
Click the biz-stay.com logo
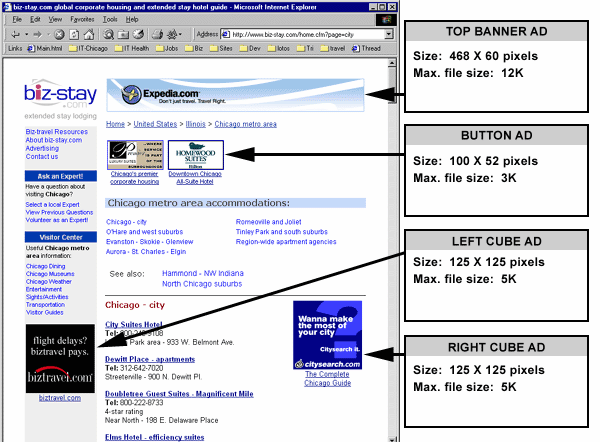click(x=60, y=94)
